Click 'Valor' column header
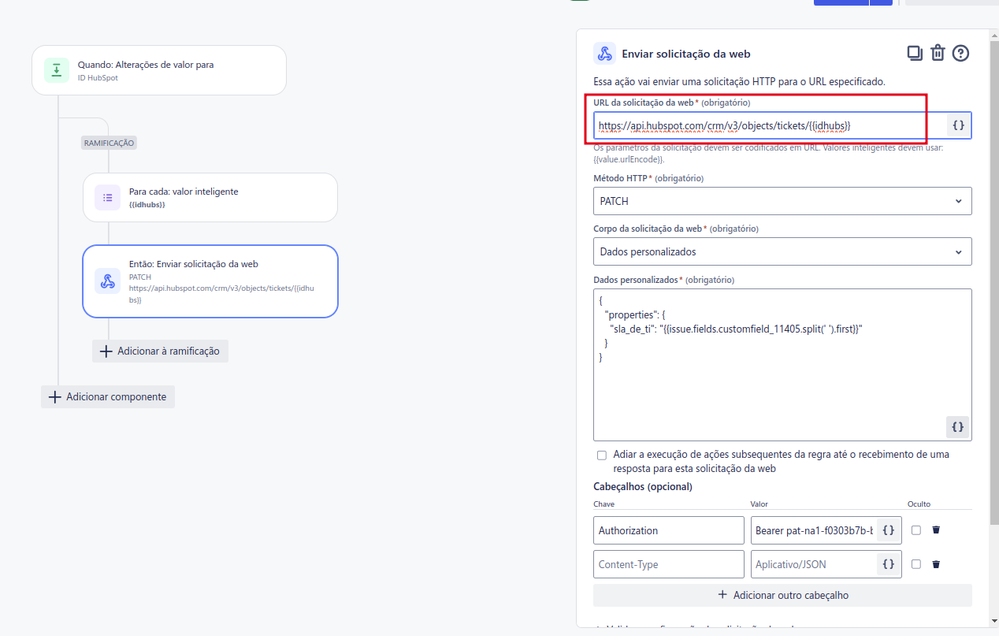This screenshot has height=636, width=999. (759, 504)
